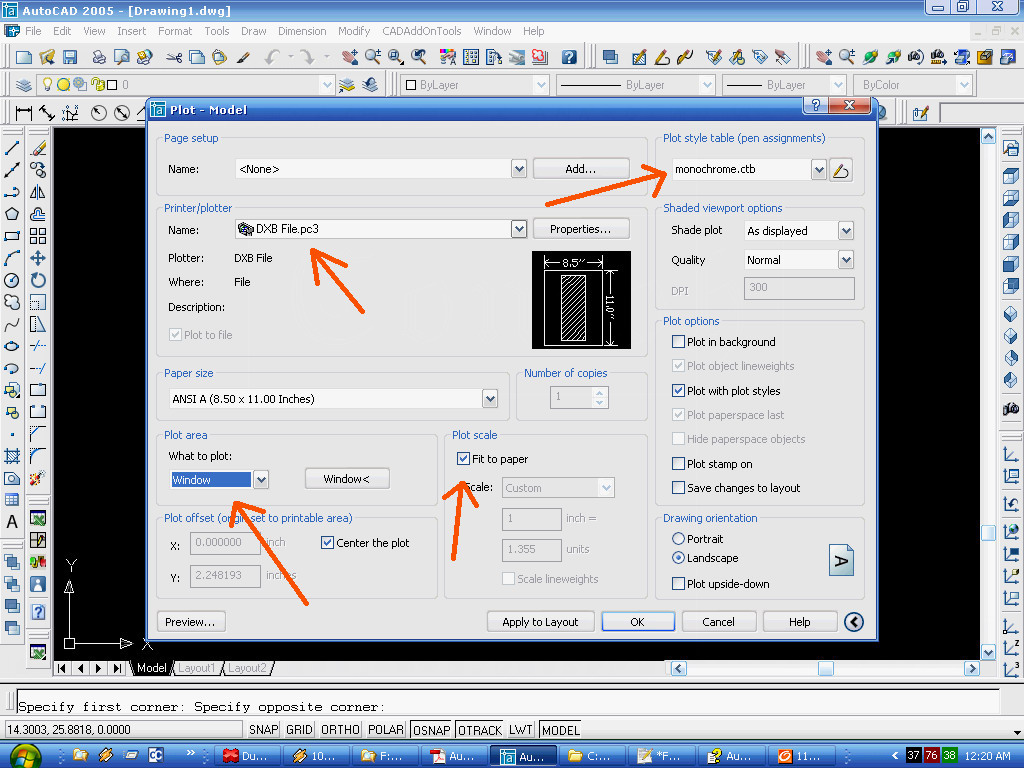The image size is (1024, 768).
Task: Select the Move modify tool
Action: (38, 258)
